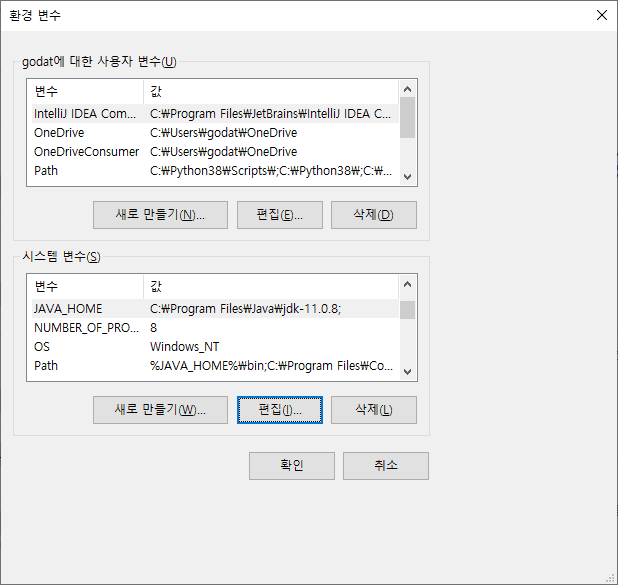
Task: Click the system variables scrollbar thumb
Action: coord(408,310)
